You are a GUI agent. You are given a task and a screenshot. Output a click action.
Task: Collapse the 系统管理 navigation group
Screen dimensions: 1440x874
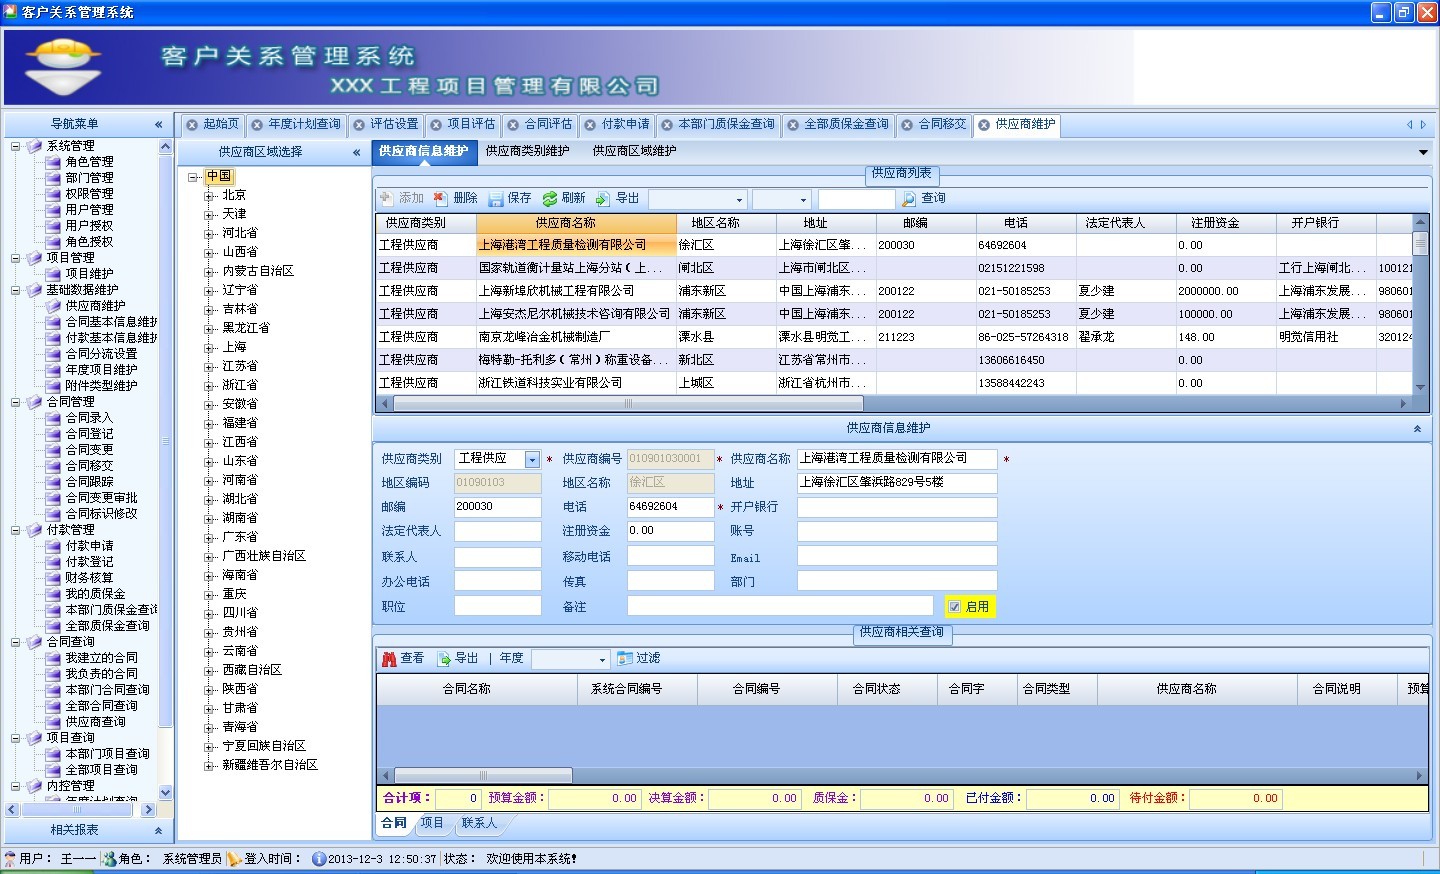point(16,146)
